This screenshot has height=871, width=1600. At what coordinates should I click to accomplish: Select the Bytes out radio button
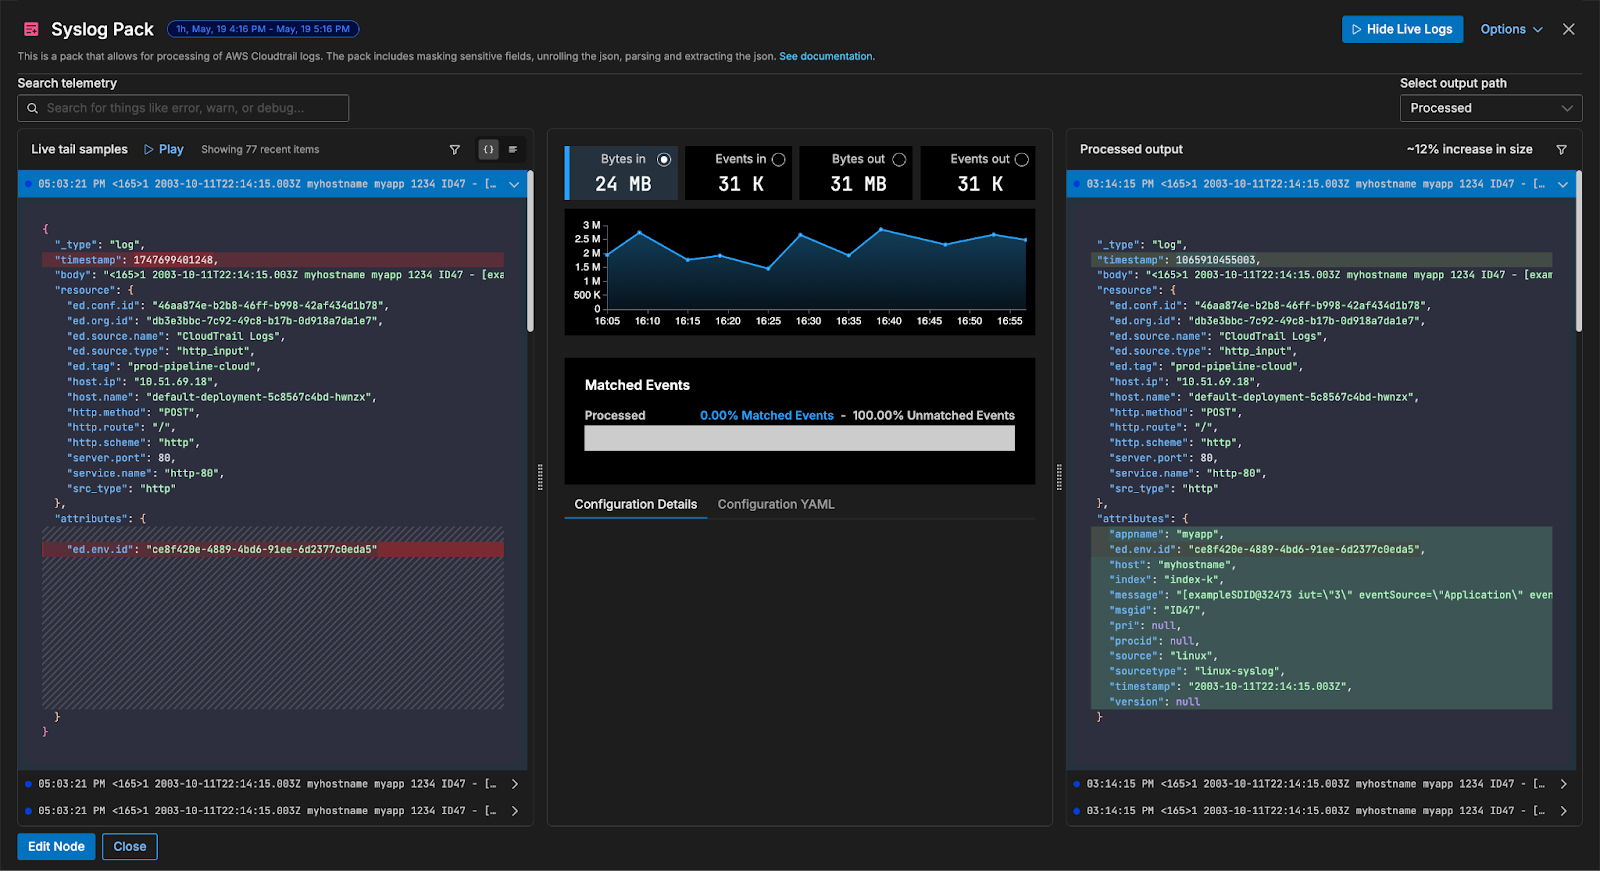click(899, 160)
